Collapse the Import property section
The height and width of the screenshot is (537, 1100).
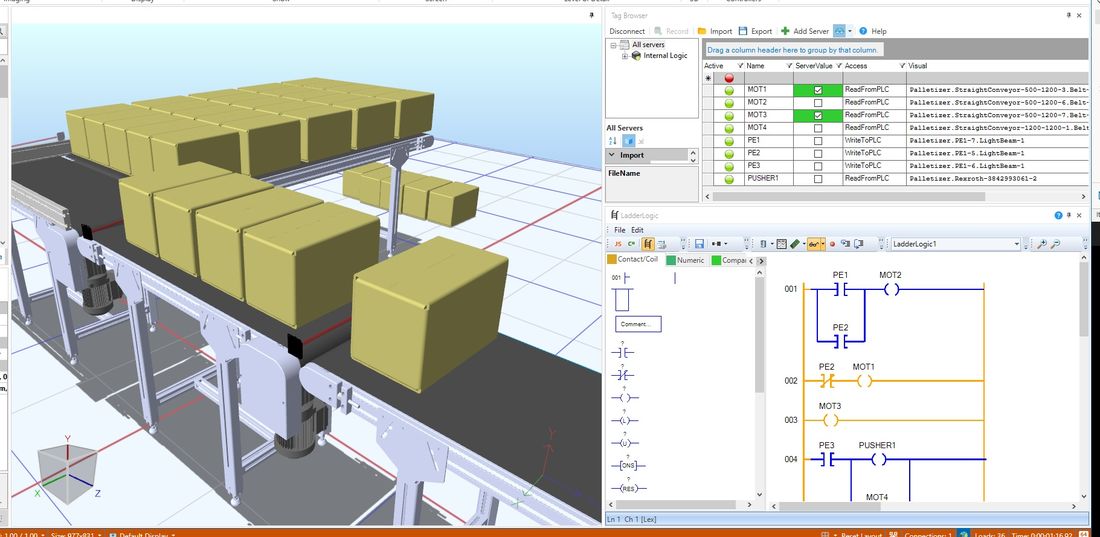[612, 155]
